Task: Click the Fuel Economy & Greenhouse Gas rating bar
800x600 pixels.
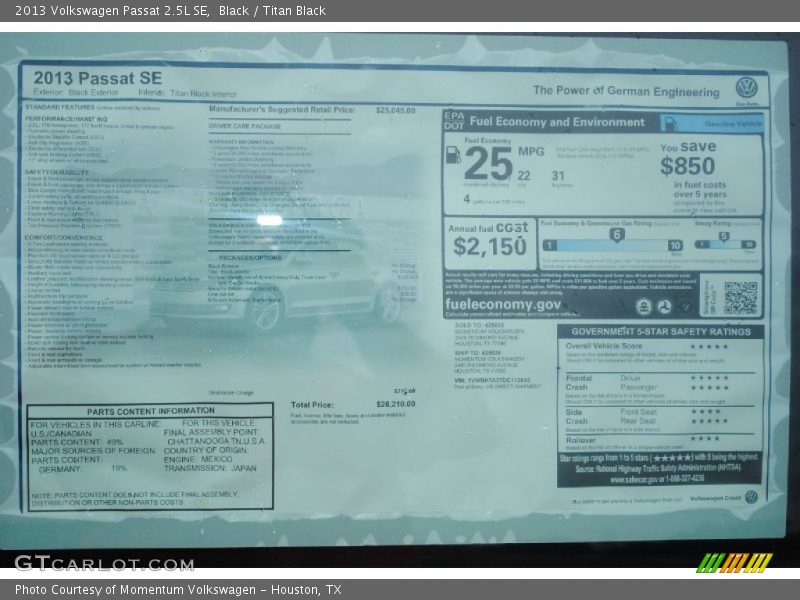Action: [x=612, y=245]
